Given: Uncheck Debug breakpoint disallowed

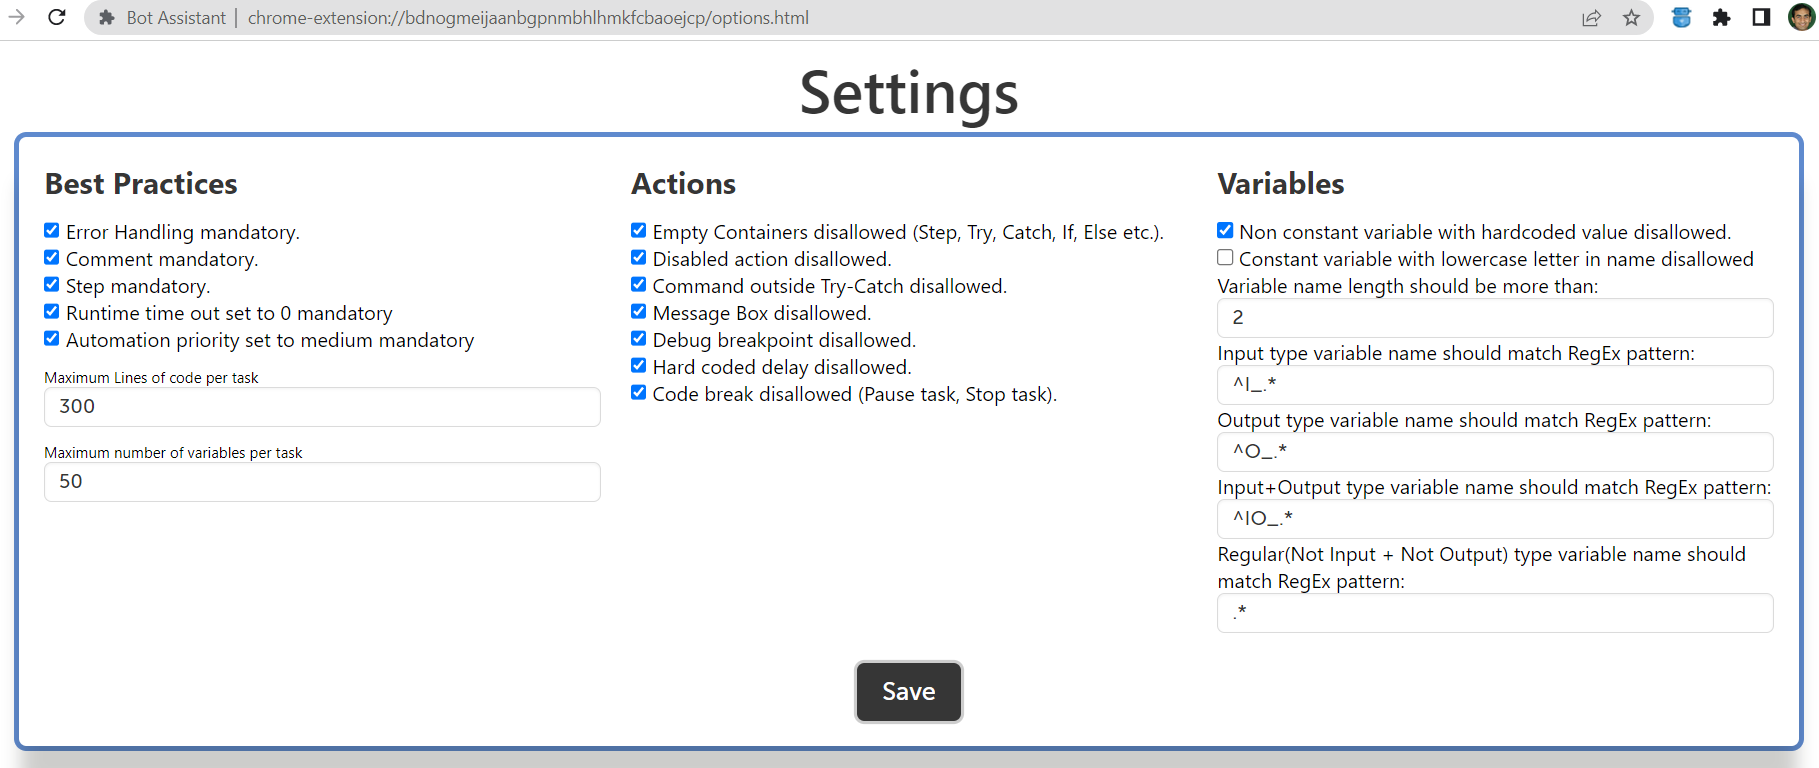Looking at the screenshot, I should click(x=638, y=338).
